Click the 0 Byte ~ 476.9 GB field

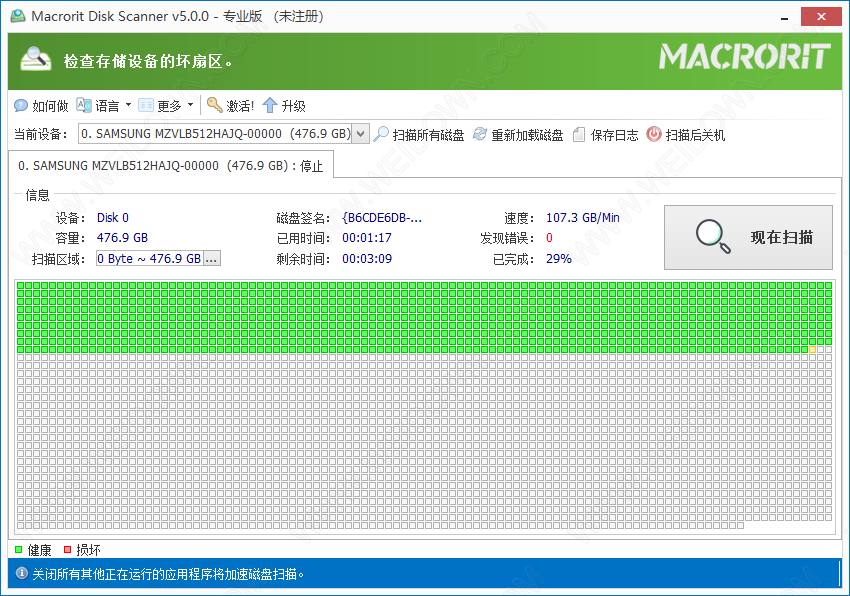point(150,259)
